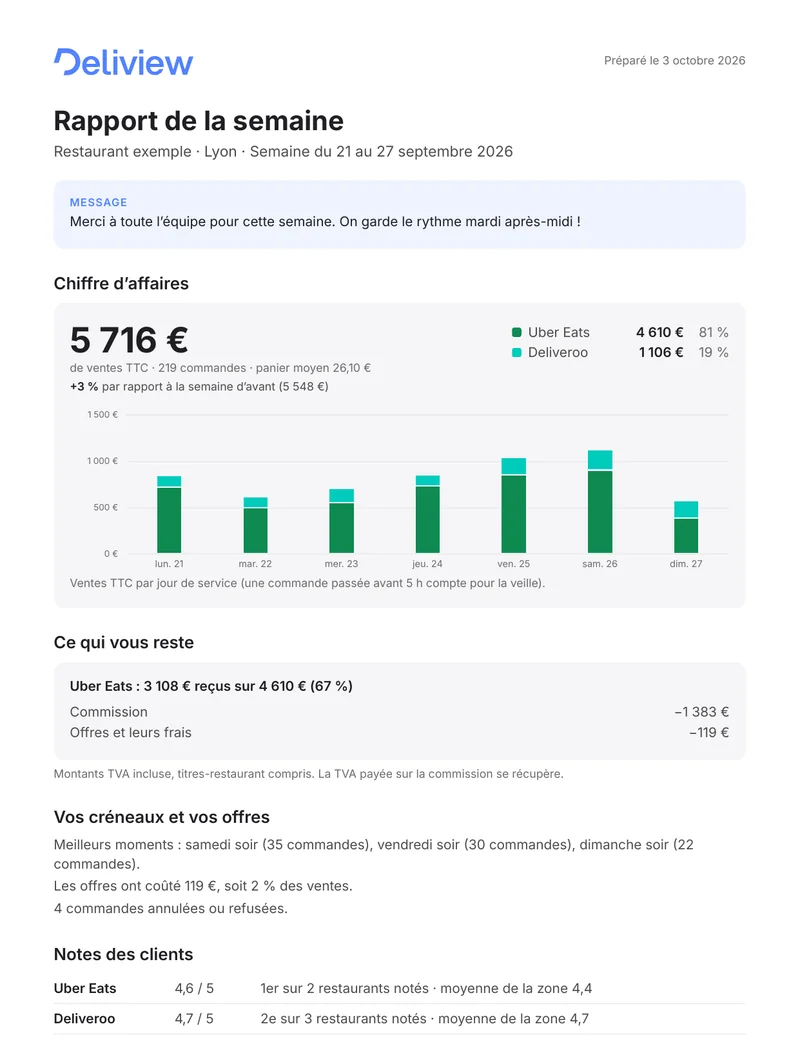Image resolution: width=800 pixels, height=1051 pixels.
Task: Click the 'mar. 22' bar in the chart
Action: tap(255, 526)
